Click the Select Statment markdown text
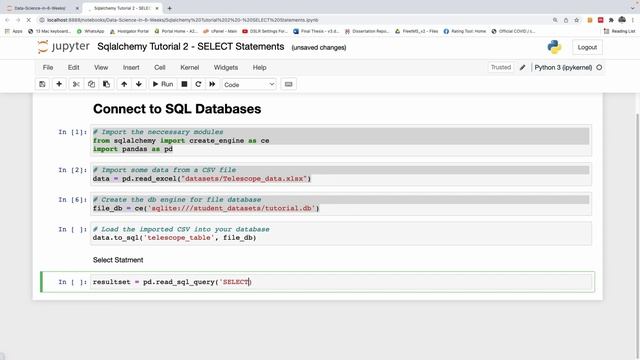Screen dimensions: 640x360 pyautogui.click(x=118, y=260)
